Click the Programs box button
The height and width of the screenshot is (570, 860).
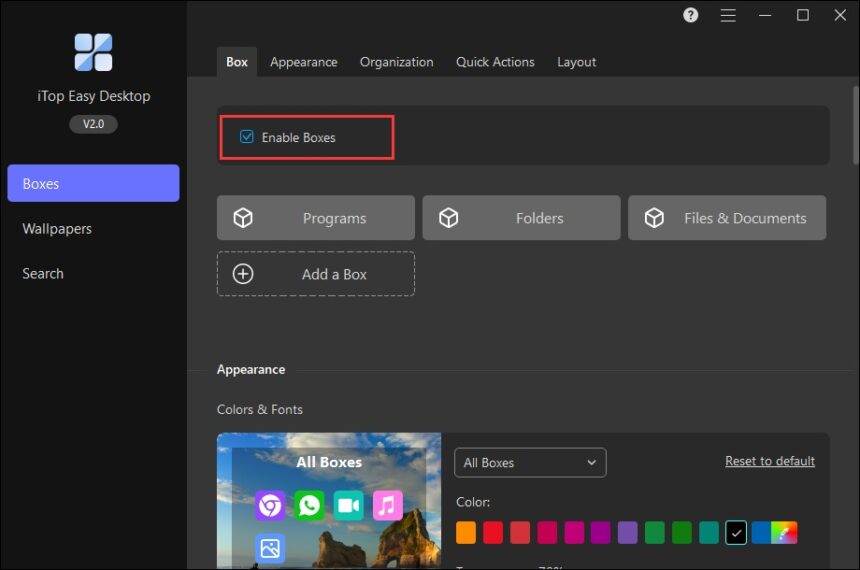pos(315,218)
